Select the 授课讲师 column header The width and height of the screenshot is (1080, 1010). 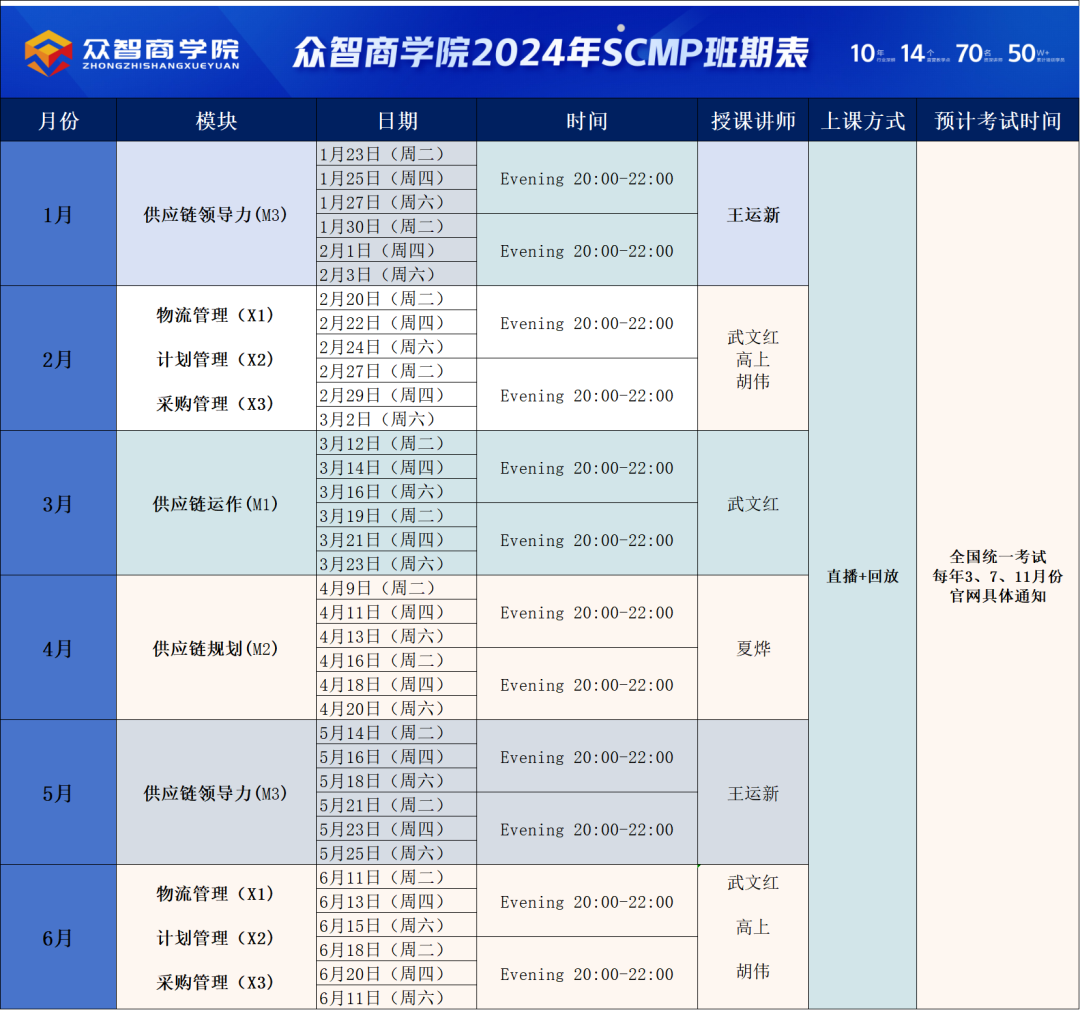click(753, 121)
